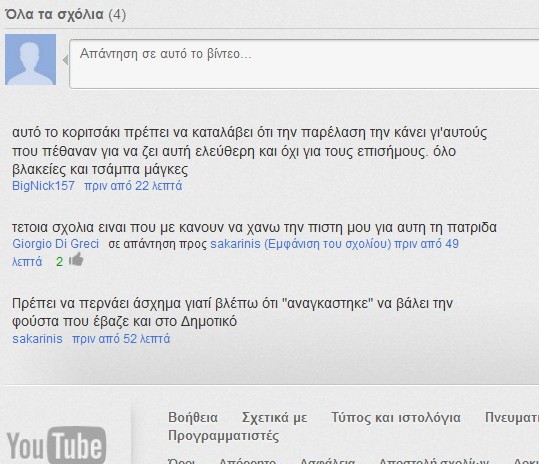Click the comment reply text box
Viewport: 539px width, 464px height.
pyautogui.click(x=304, y=64)
